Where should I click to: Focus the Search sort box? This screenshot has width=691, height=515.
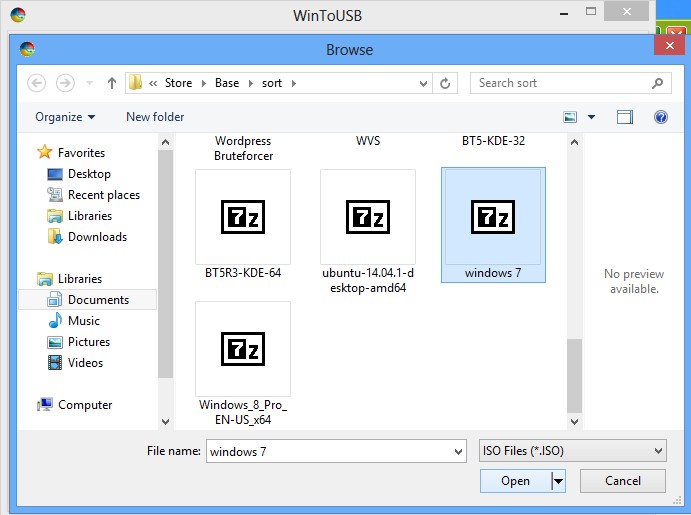571,83
